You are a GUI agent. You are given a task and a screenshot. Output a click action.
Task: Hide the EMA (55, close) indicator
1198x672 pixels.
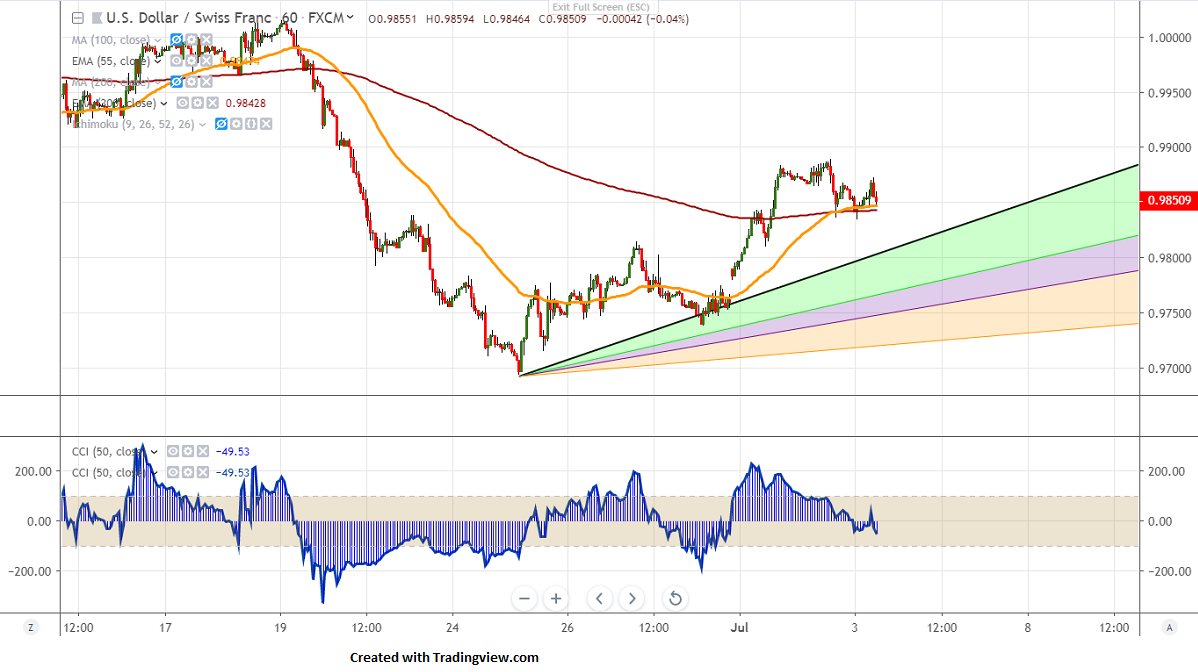(x=176, y=60)
